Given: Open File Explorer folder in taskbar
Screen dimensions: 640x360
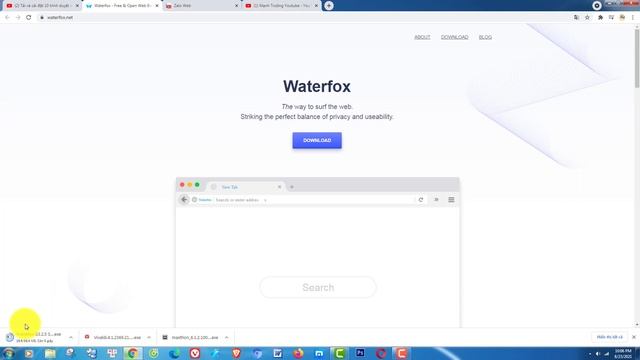Looking at the screenshot, I should pyautogui.click(x=50, y=353).
